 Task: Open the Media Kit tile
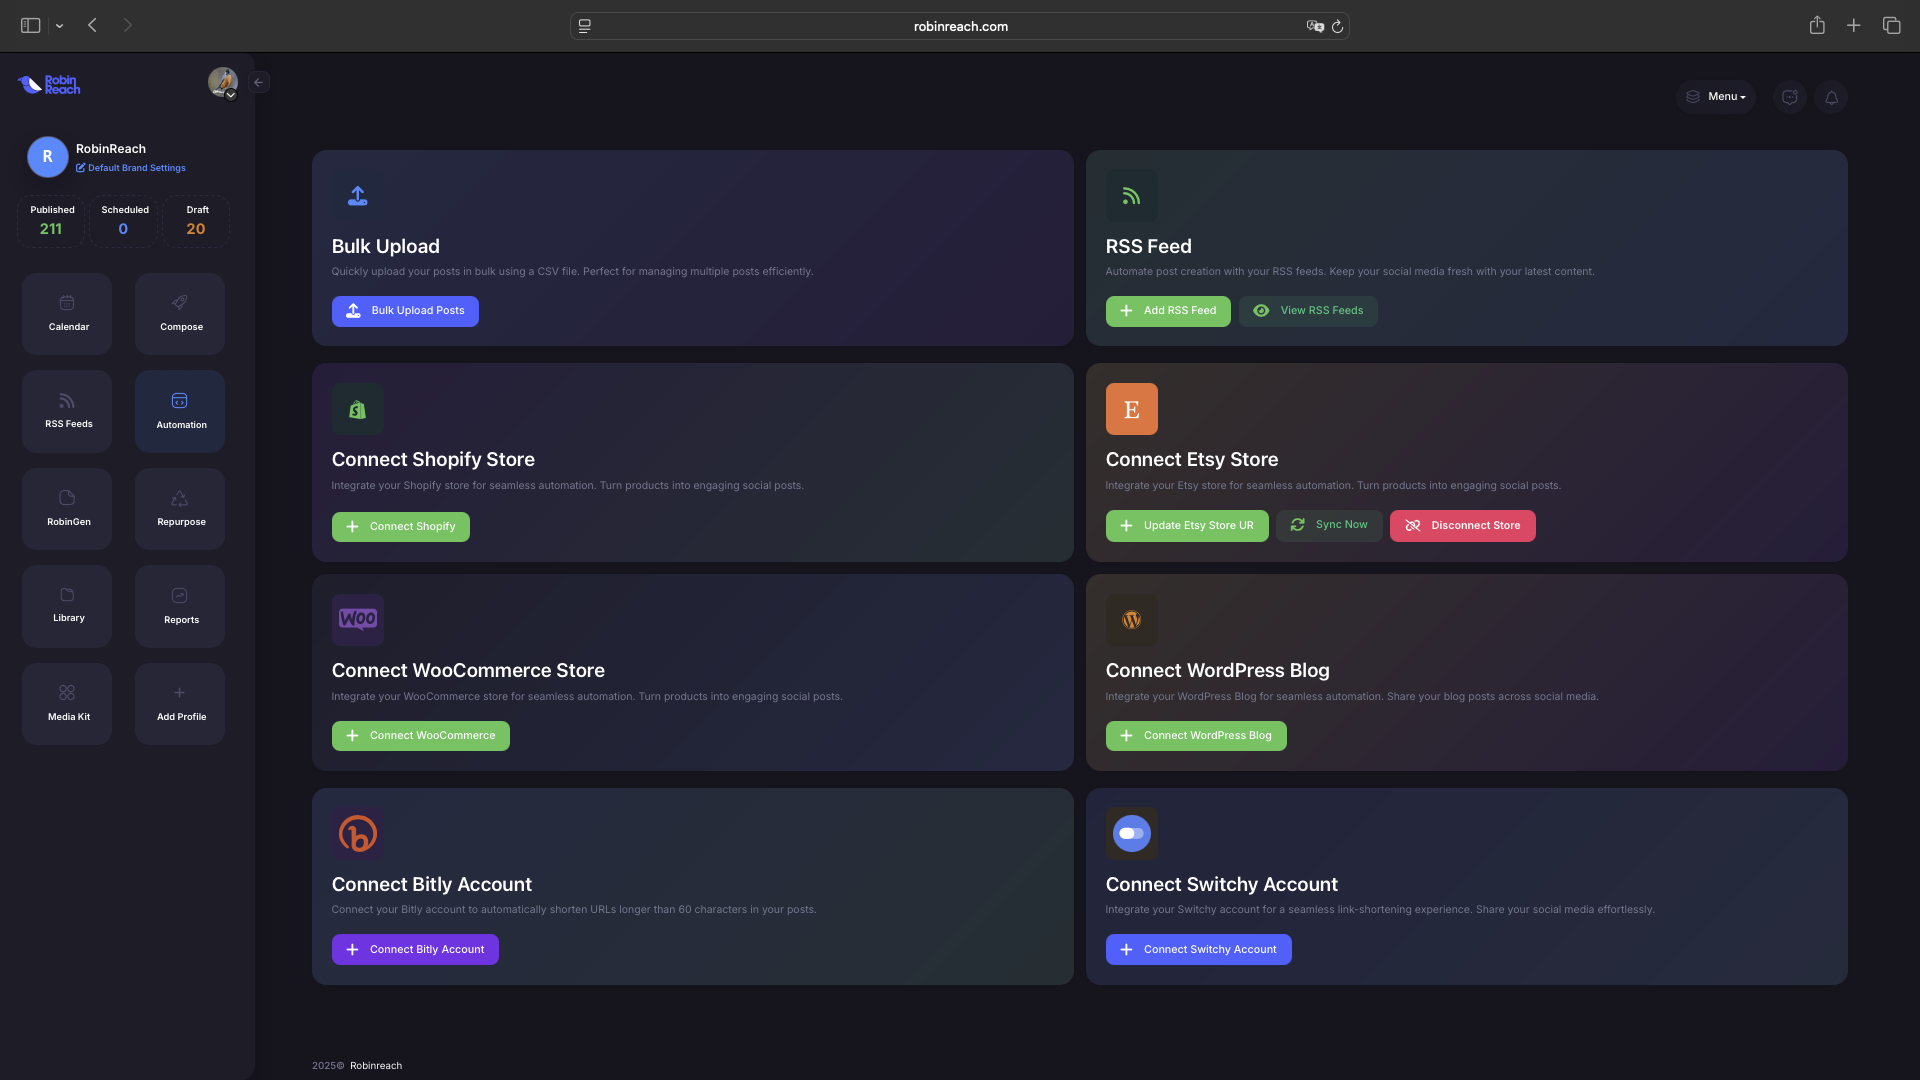click(x=67, y=703)
